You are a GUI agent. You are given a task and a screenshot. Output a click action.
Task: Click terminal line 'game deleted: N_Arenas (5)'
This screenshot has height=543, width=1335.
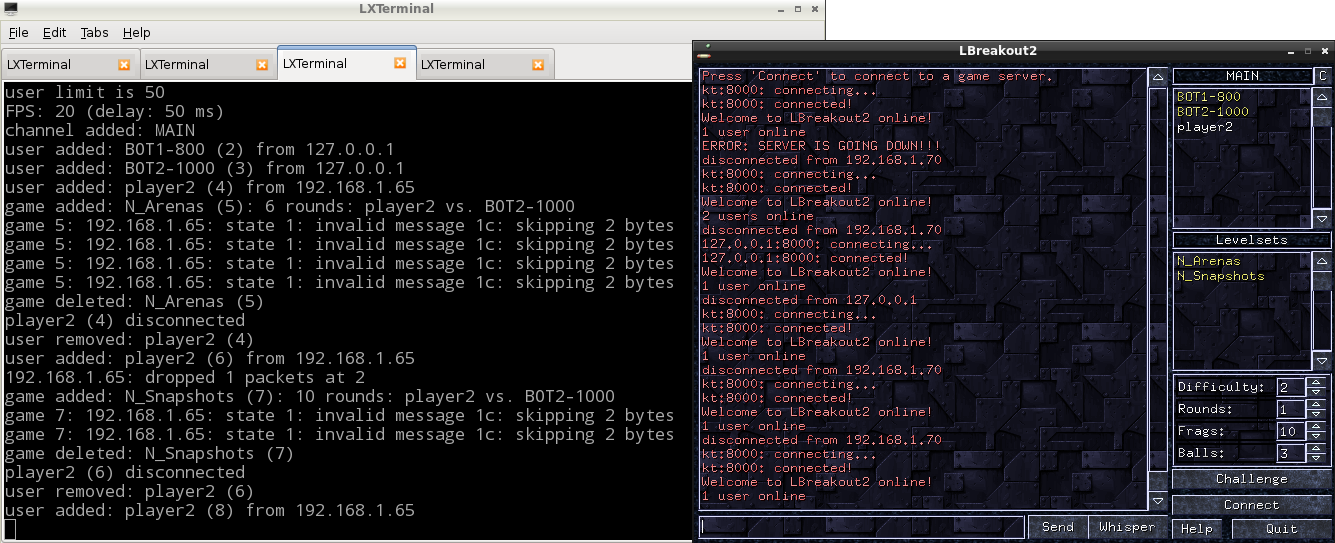(x=135, y=301)
